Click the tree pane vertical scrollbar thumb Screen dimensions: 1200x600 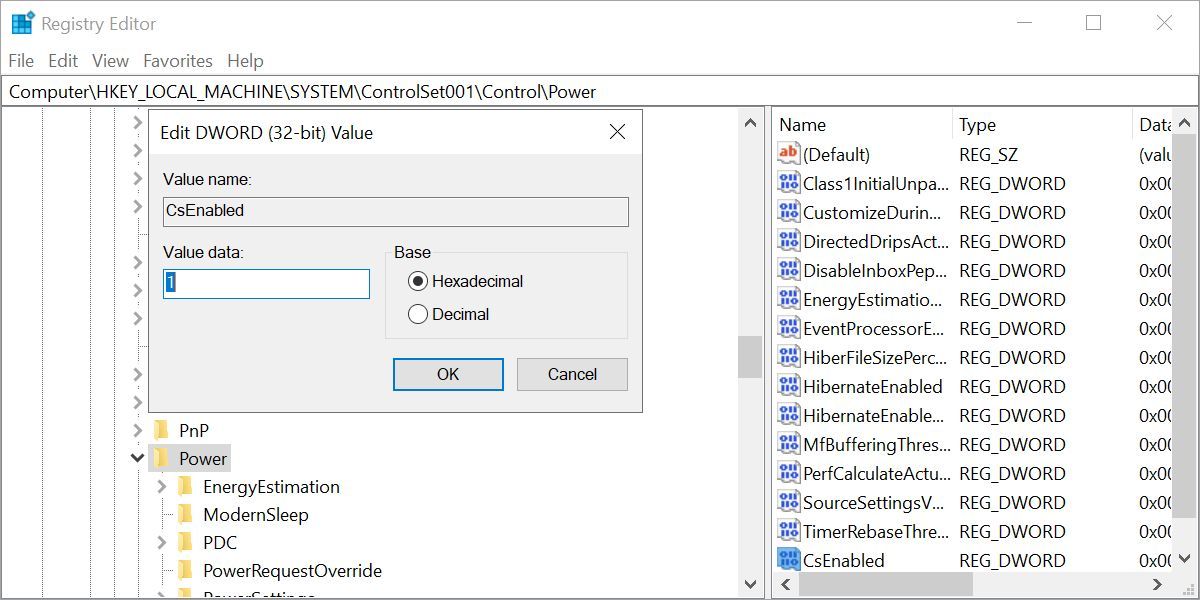click(x=750, y=357)
